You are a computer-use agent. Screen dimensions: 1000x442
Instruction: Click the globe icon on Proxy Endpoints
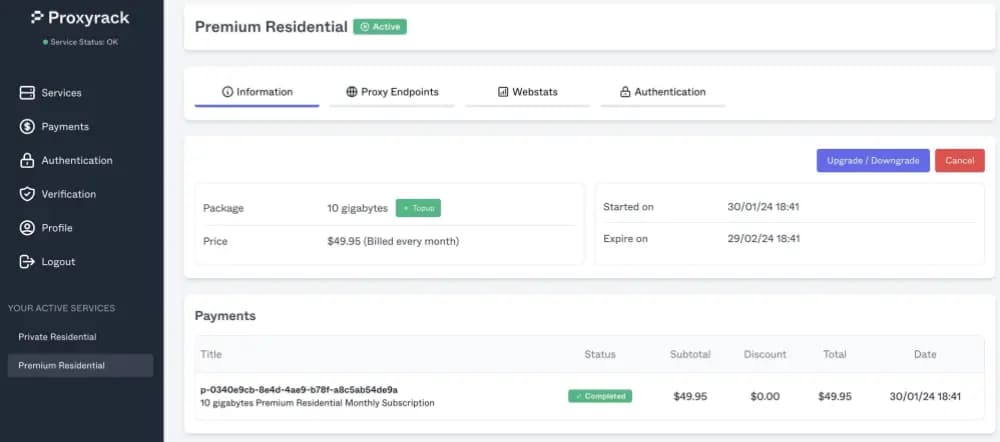tap(352, 92)
